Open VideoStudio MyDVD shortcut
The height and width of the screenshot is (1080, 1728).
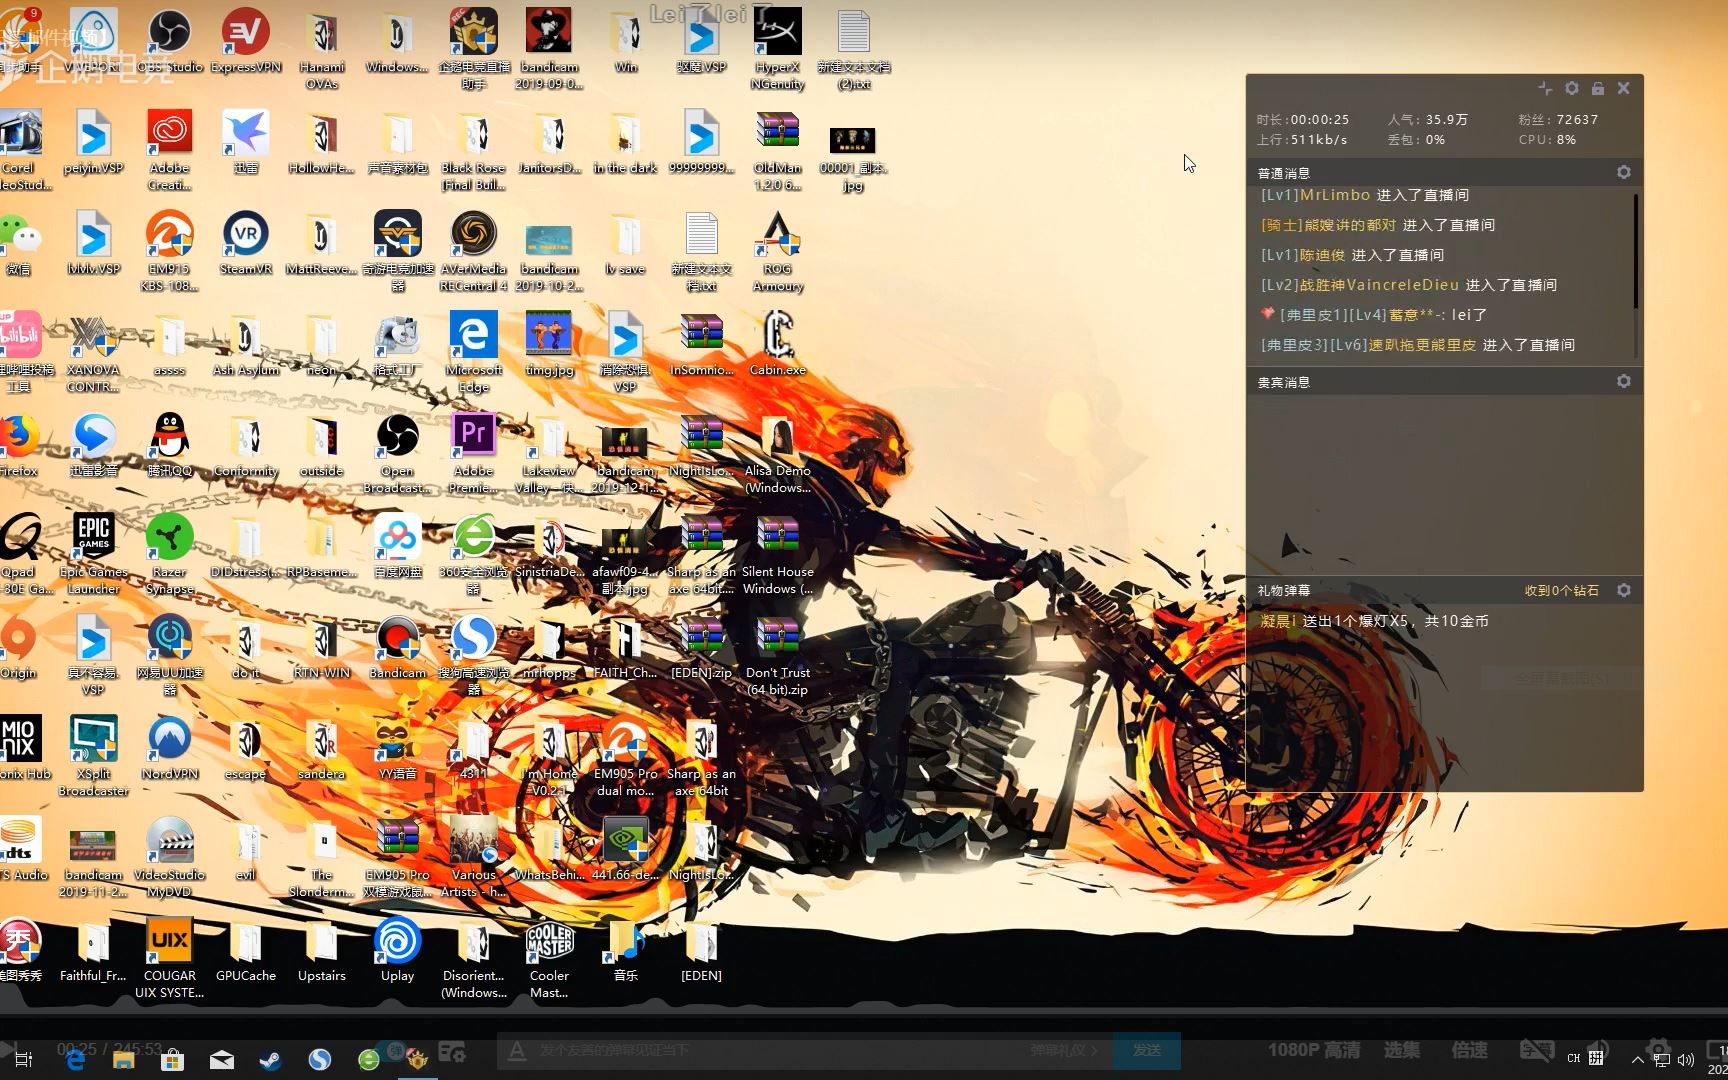(x=170, y=856)
